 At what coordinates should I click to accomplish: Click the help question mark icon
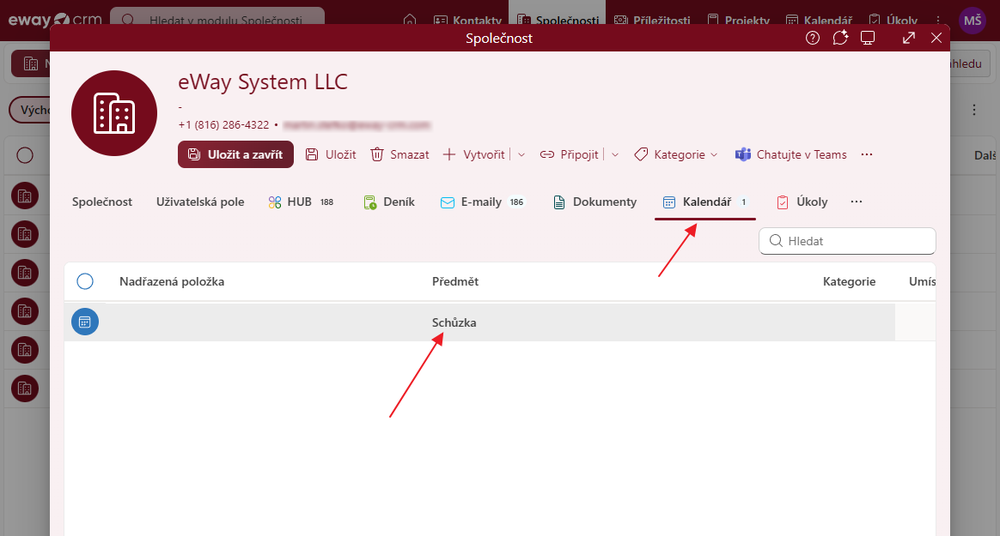[x=813, y=38]
